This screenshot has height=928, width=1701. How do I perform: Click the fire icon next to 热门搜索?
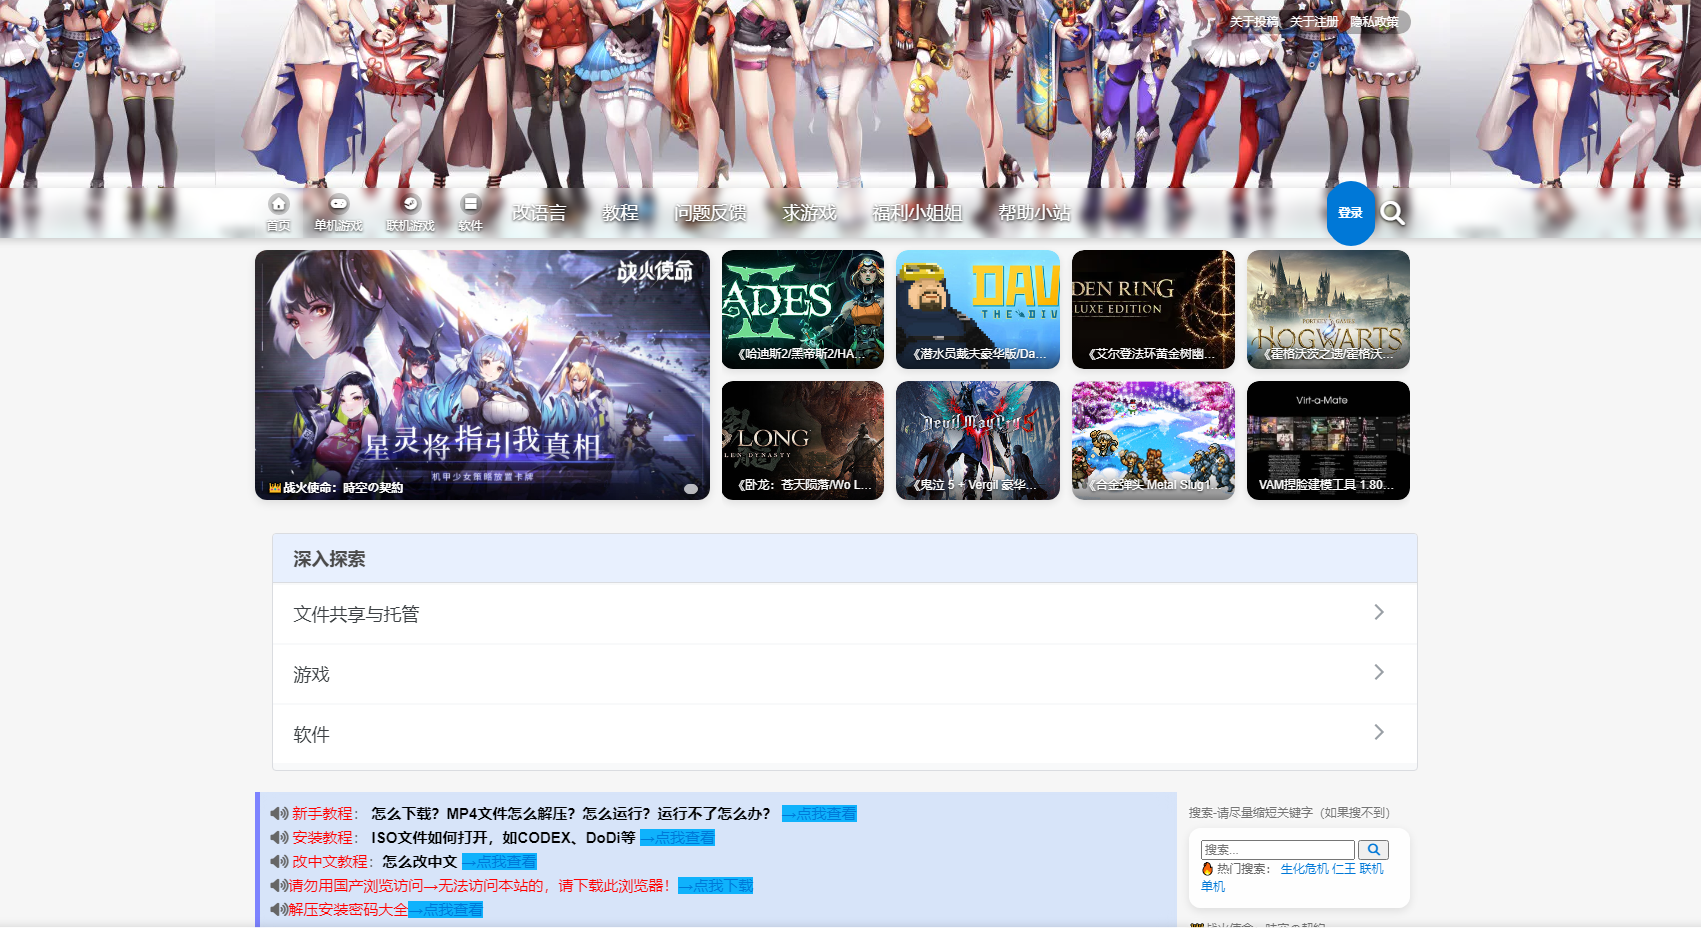[1207, 869]
